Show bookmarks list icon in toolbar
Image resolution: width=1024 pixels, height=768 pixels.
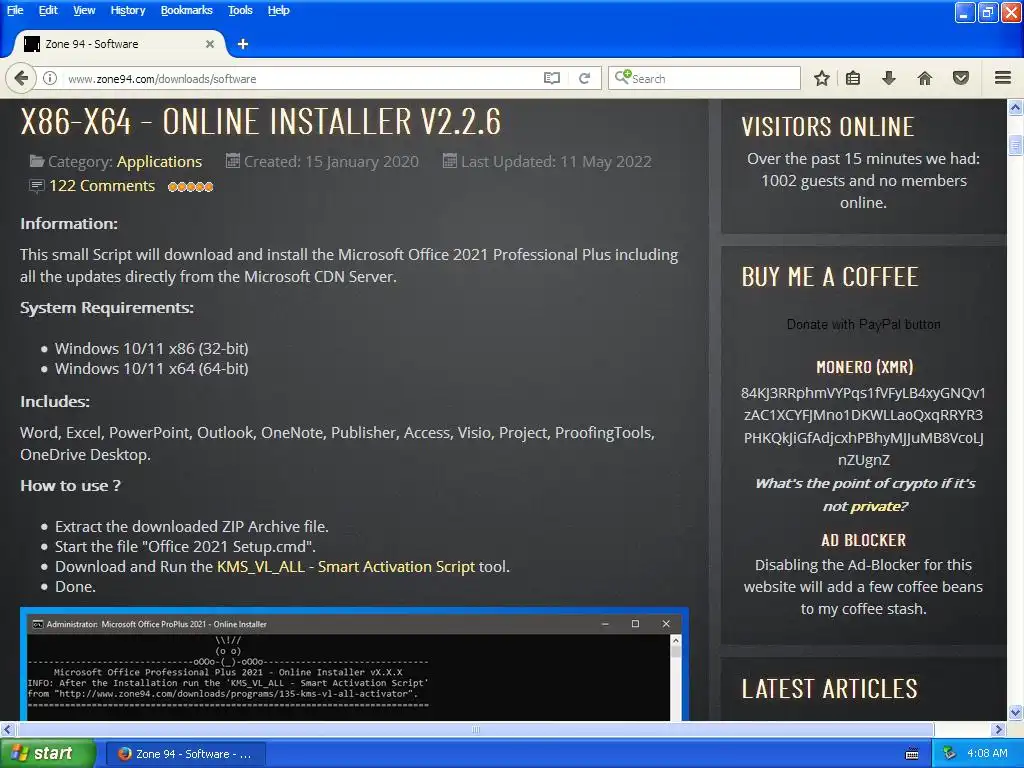853,78
